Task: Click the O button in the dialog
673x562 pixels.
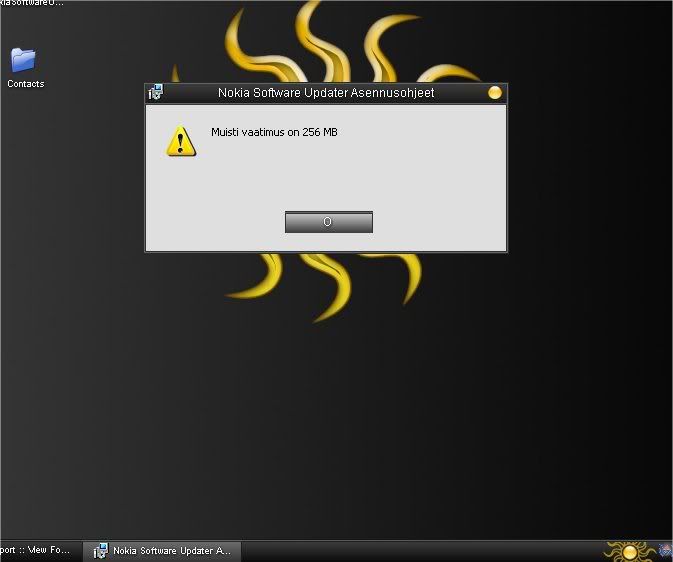Action: coord(329,222)
